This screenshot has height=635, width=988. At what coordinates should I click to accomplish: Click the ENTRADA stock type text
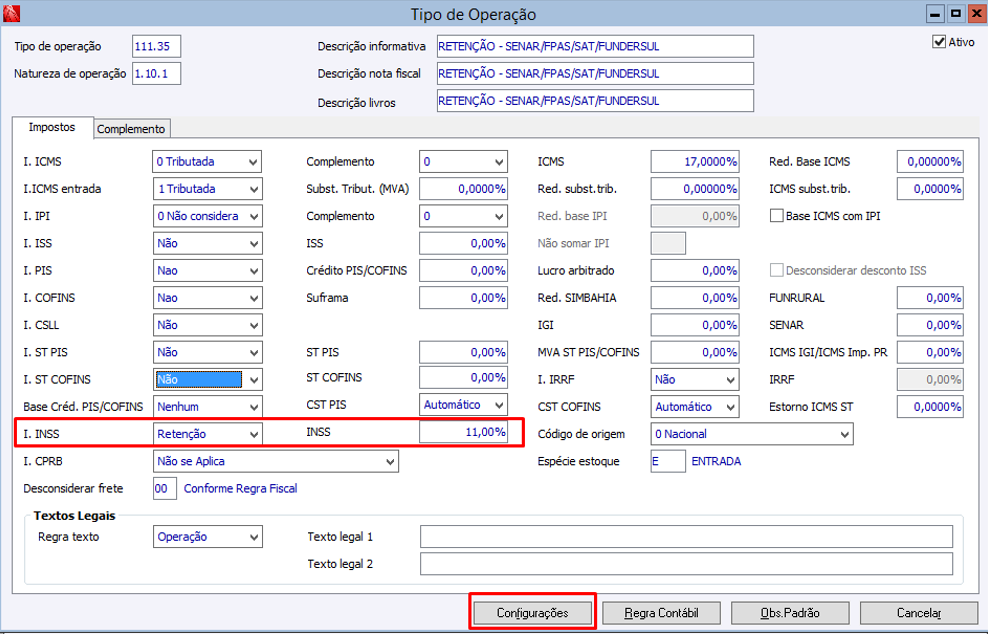pyautogui.click(x=716, y=461)
